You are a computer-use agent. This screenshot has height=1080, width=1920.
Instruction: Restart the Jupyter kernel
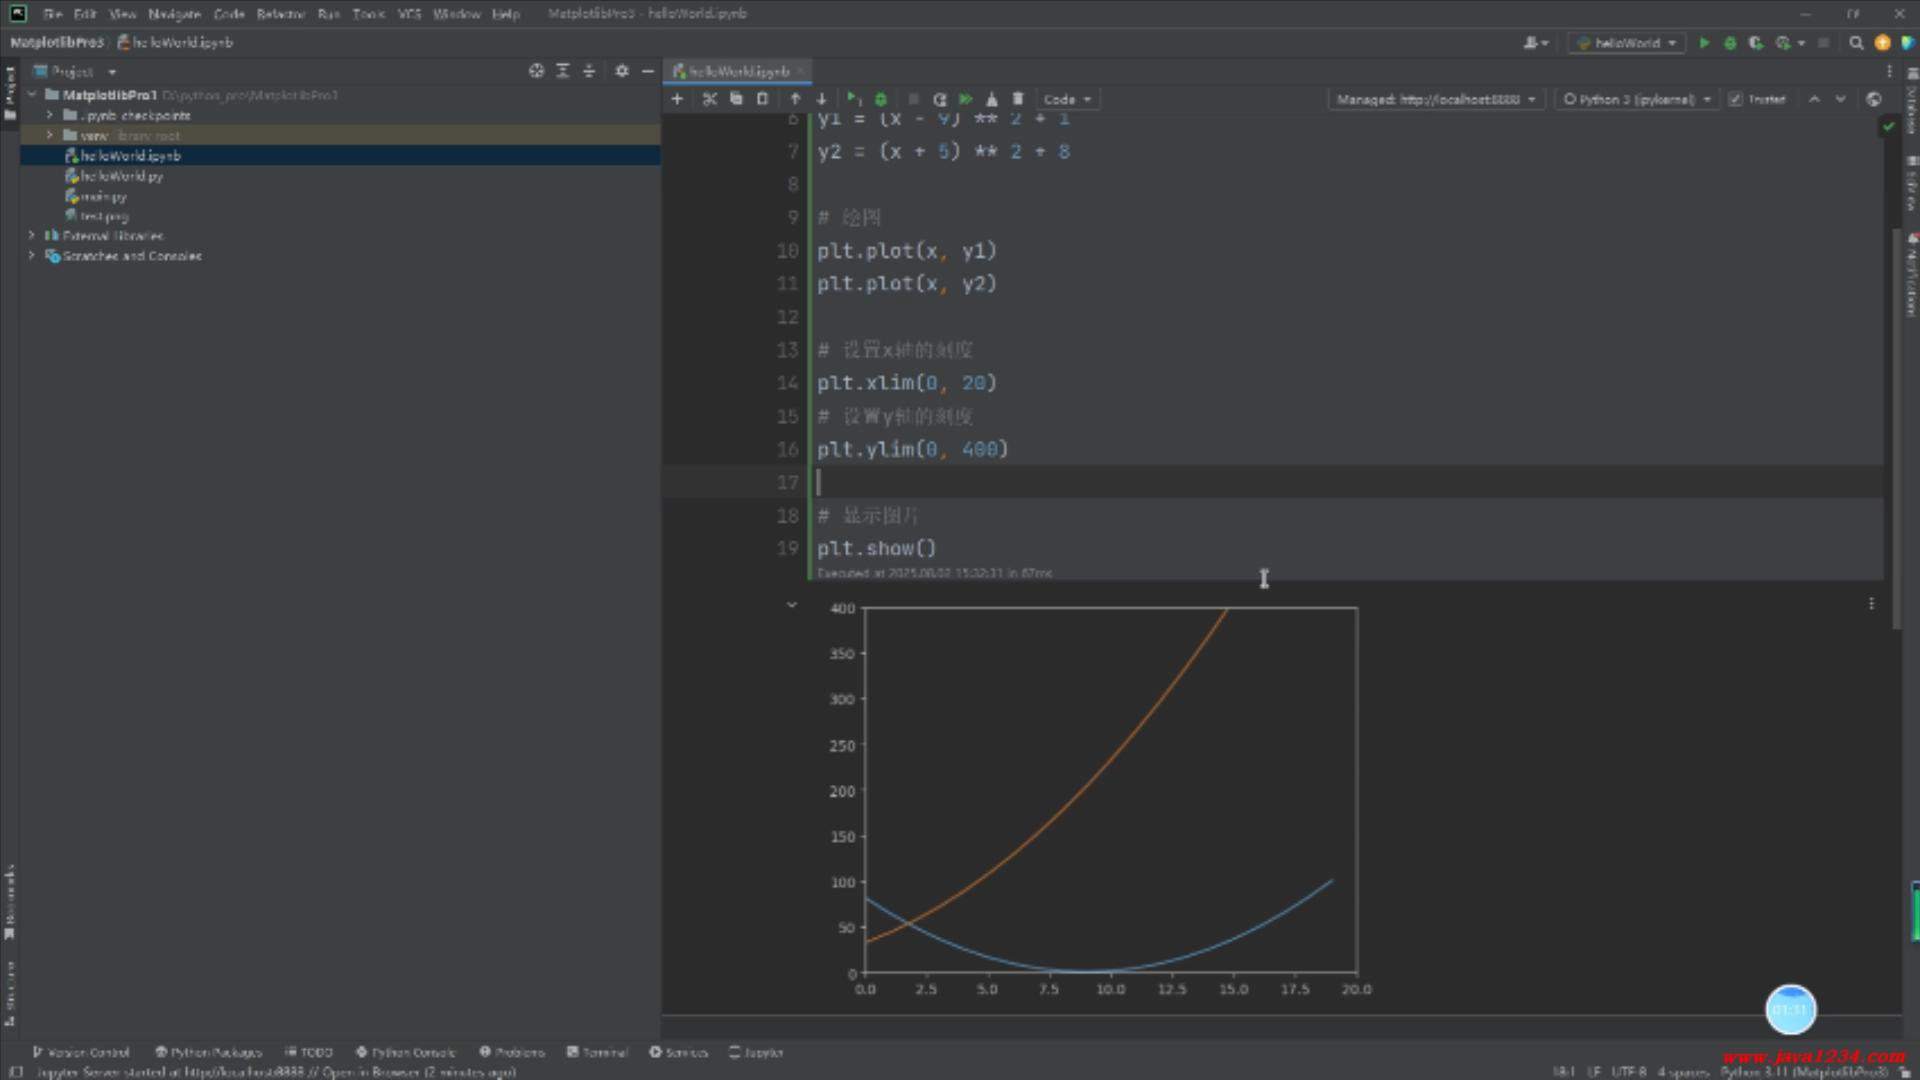939,99
